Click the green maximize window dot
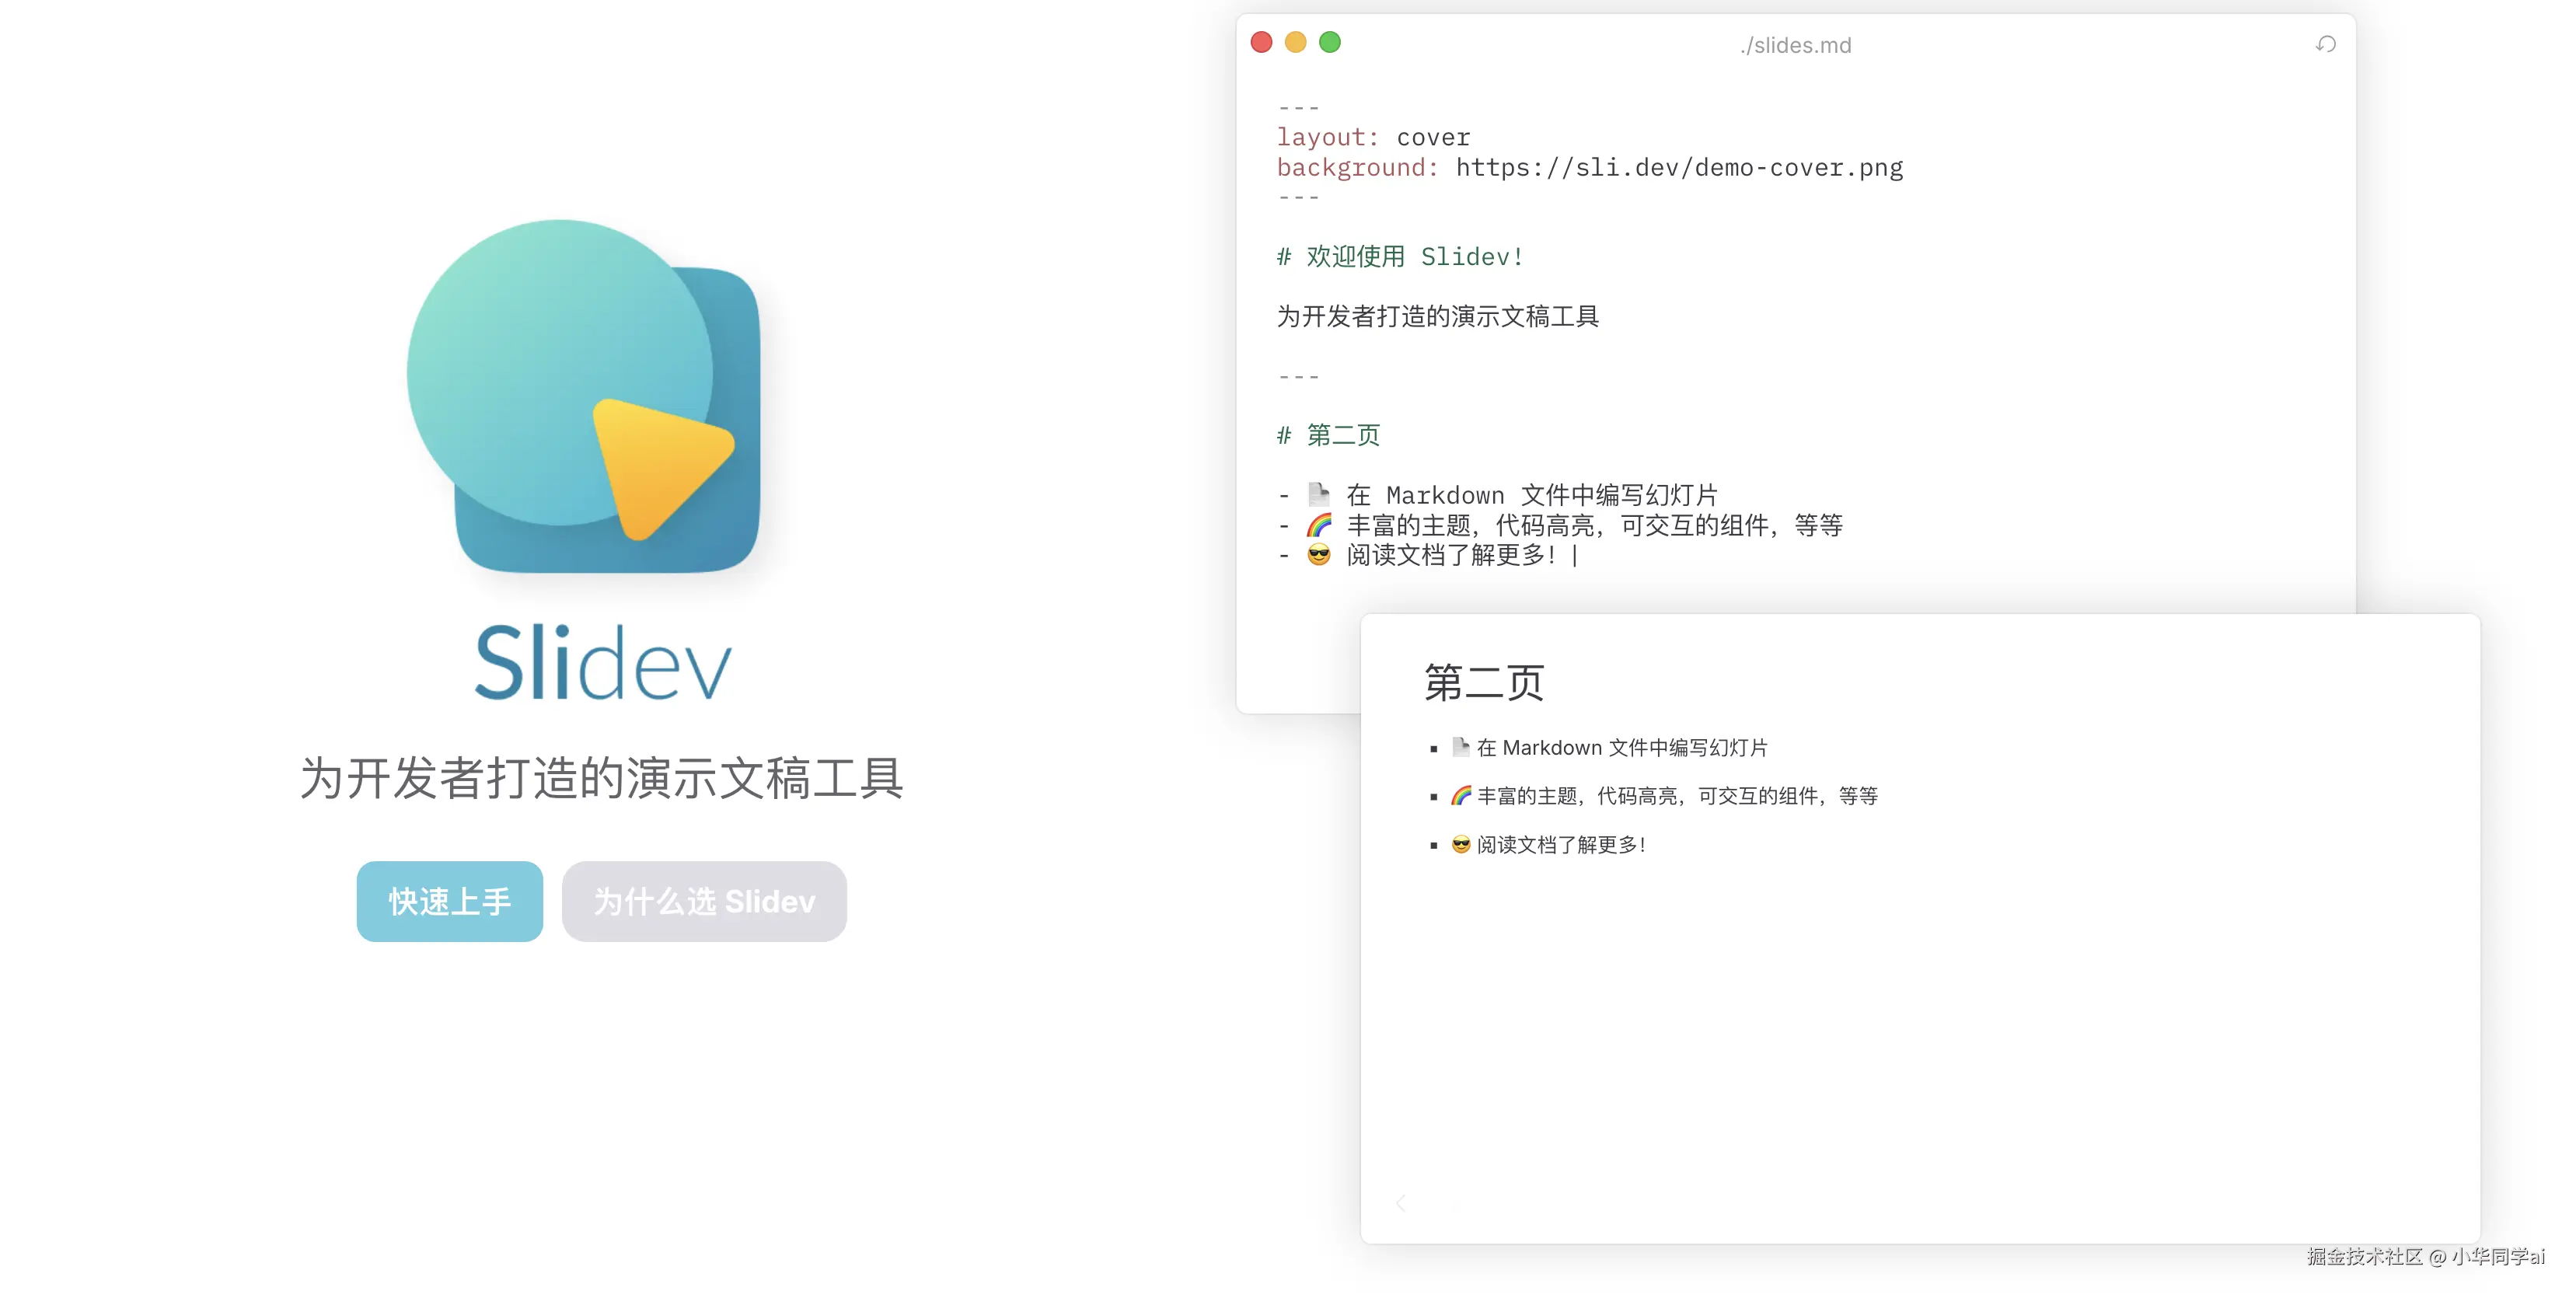Image resolution: width=2576 pixels, height=1298 pixels. point(1329,42)
